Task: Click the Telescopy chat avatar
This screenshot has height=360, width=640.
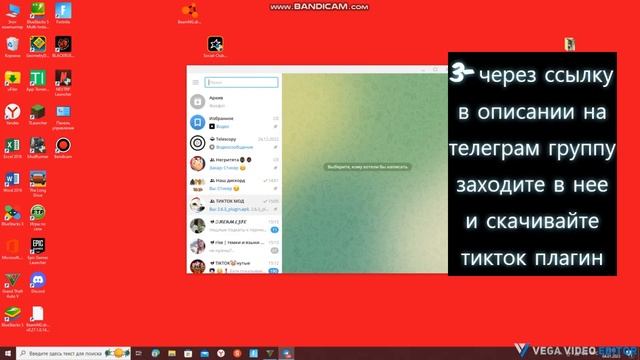Action: tap(198, 143)
